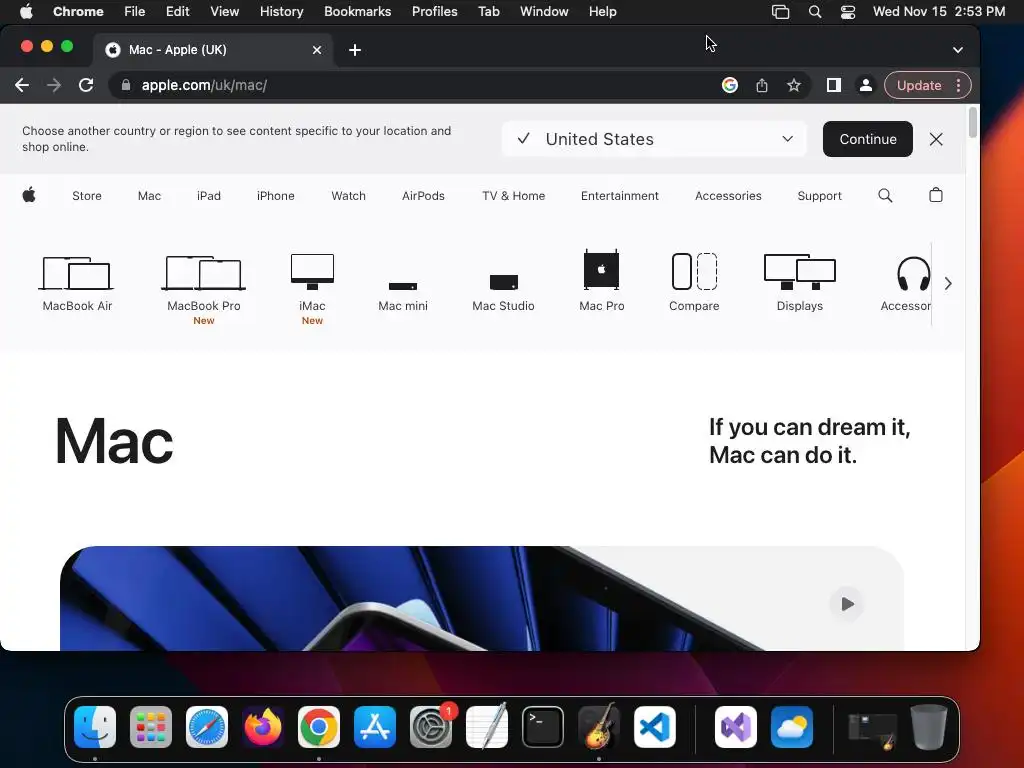Open System Settings in the Dock

coord(431,727)
